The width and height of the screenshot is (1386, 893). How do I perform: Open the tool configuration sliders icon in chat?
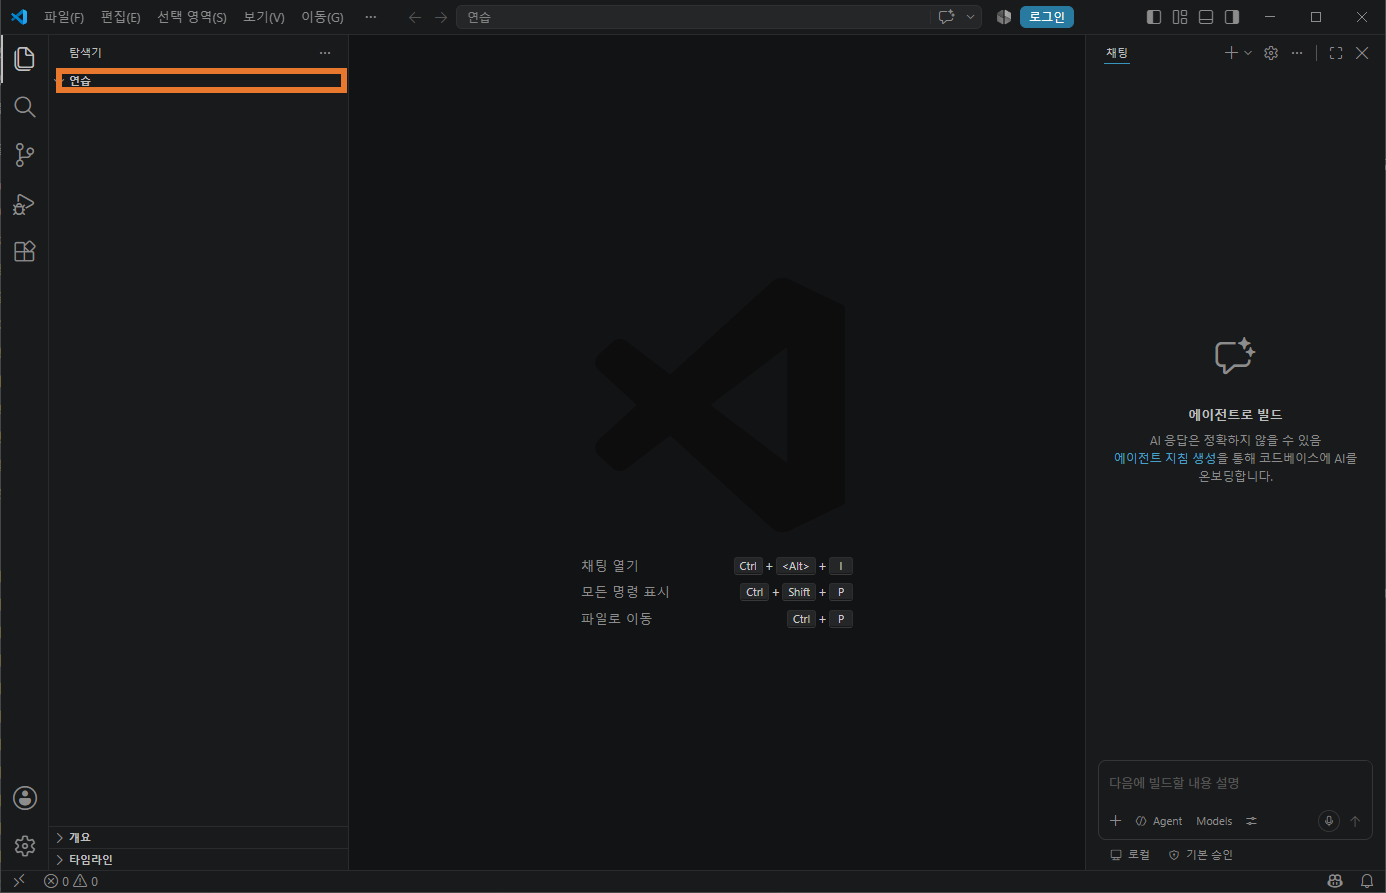point(1251,821)
